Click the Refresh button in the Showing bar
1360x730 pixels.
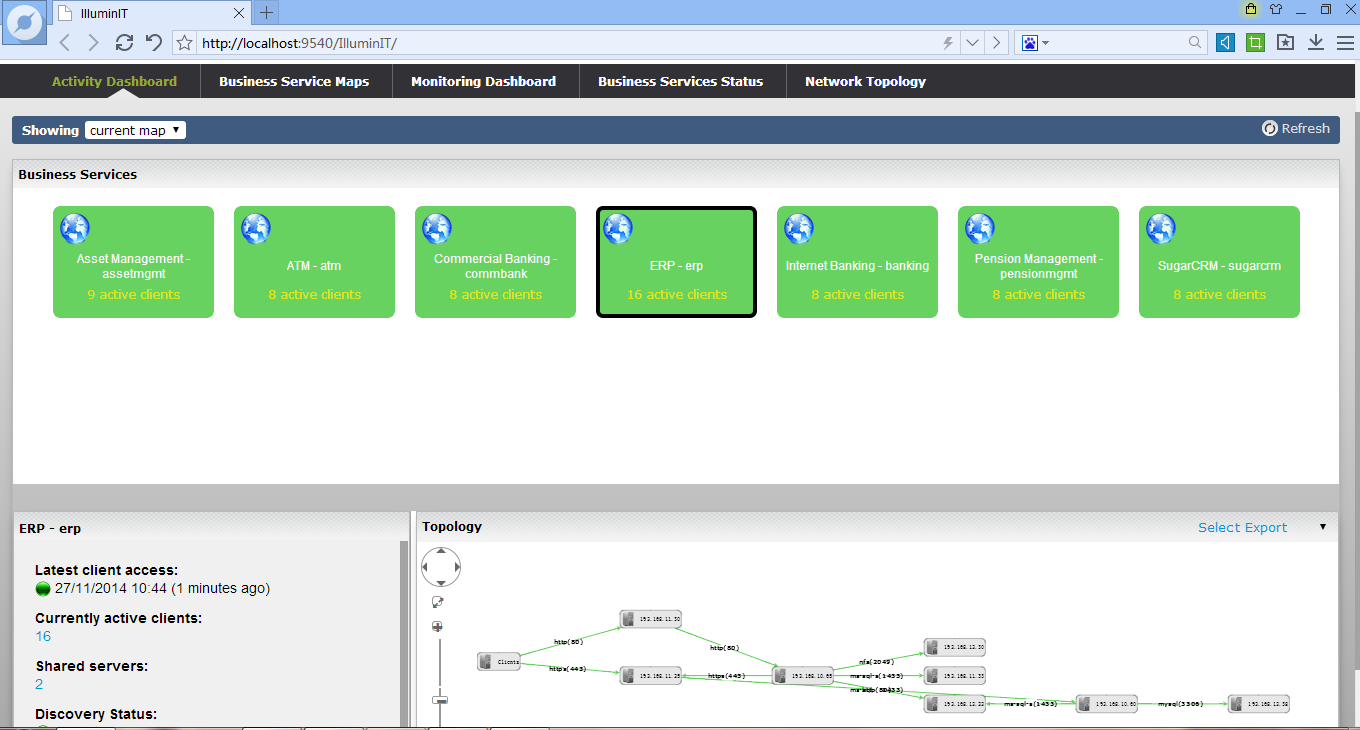coord(1296,128)
